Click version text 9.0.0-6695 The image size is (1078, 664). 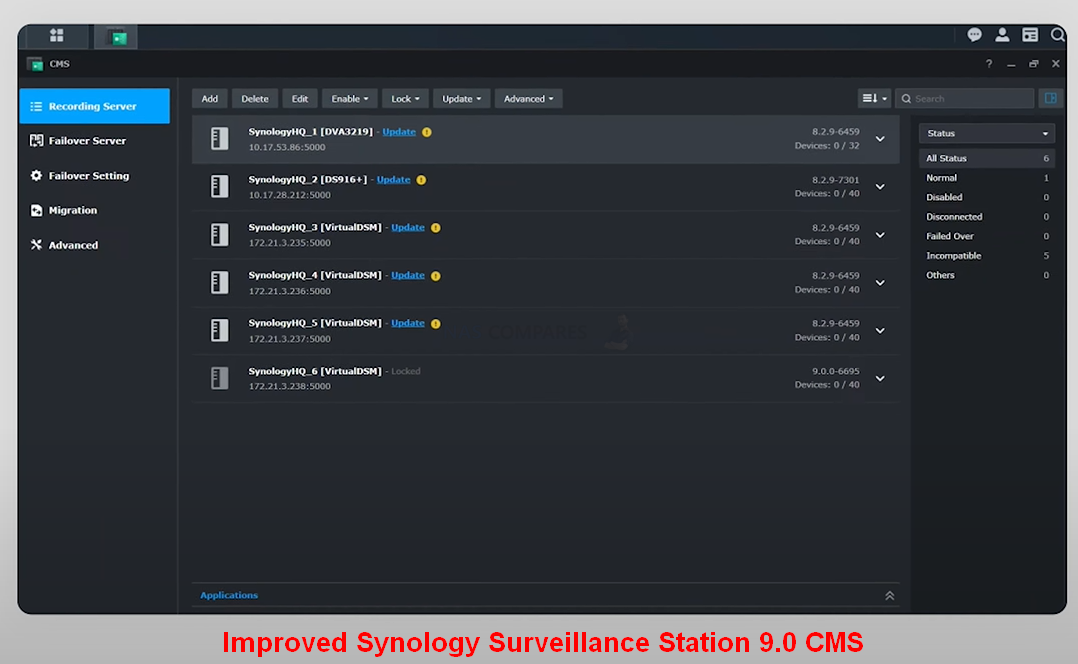click(835, 371)
